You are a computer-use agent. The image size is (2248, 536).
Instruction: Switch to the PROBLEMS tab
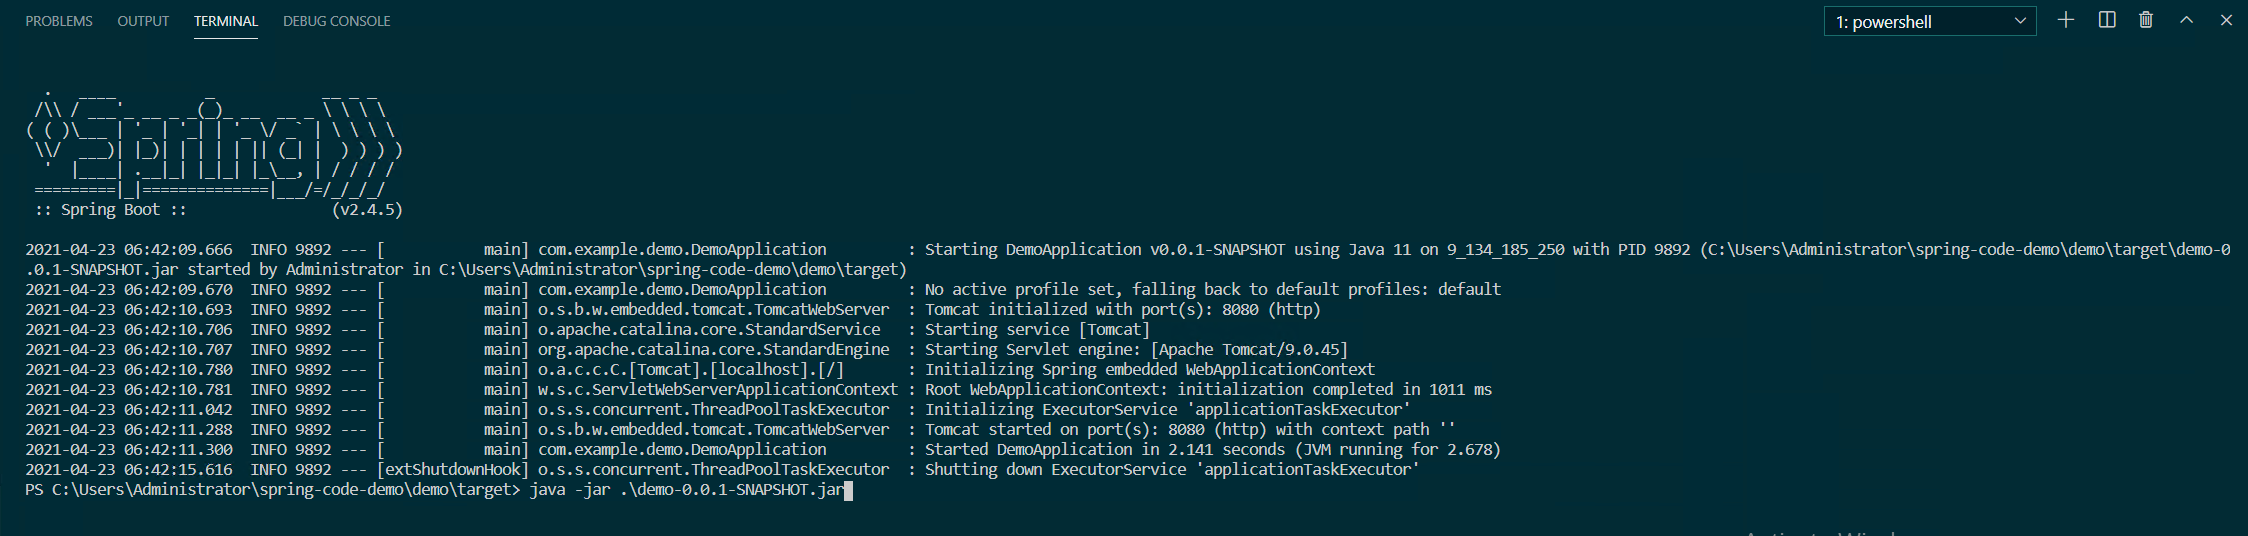point(59,21)
